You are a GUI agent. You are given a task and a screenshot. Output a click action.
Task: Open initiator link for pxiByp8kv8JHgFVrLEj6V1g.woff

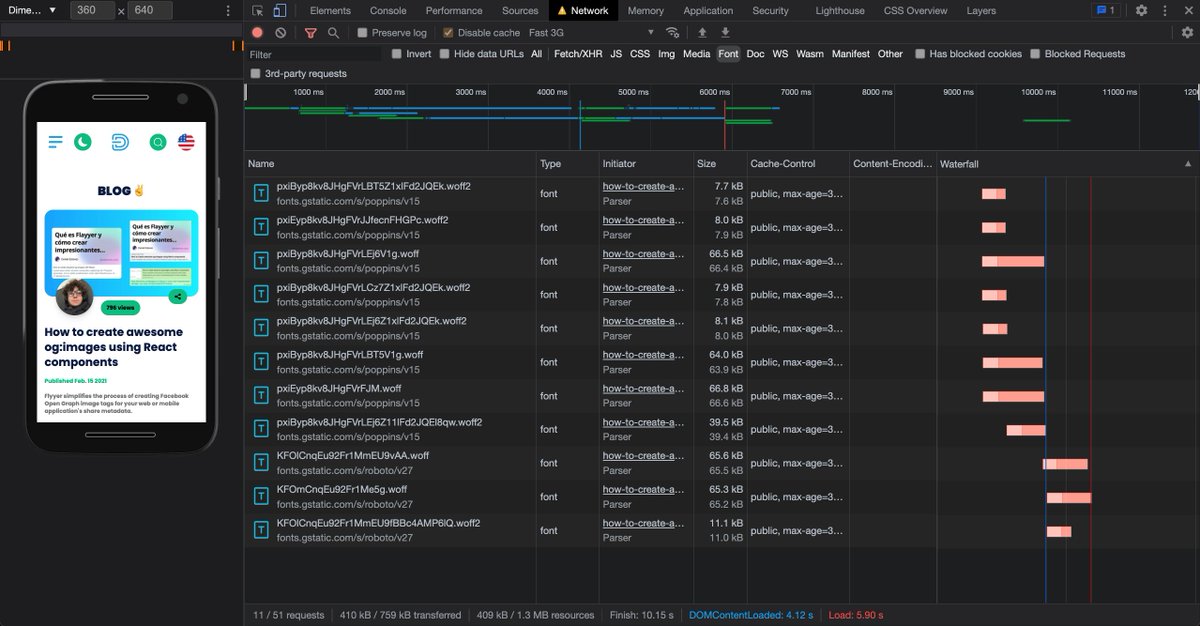(x=643, y=254)
